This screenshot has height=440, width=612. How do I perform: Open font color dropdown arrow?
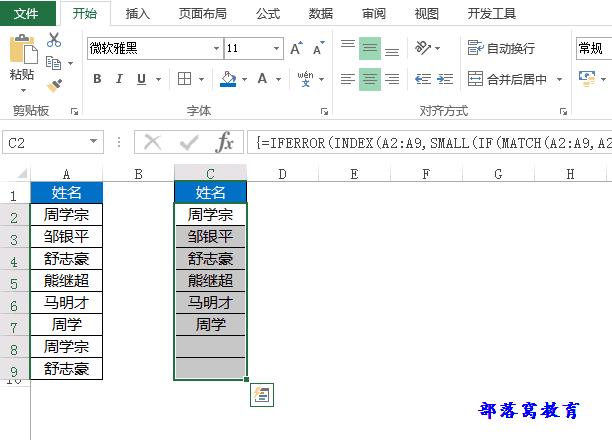[x=278, y=79]
